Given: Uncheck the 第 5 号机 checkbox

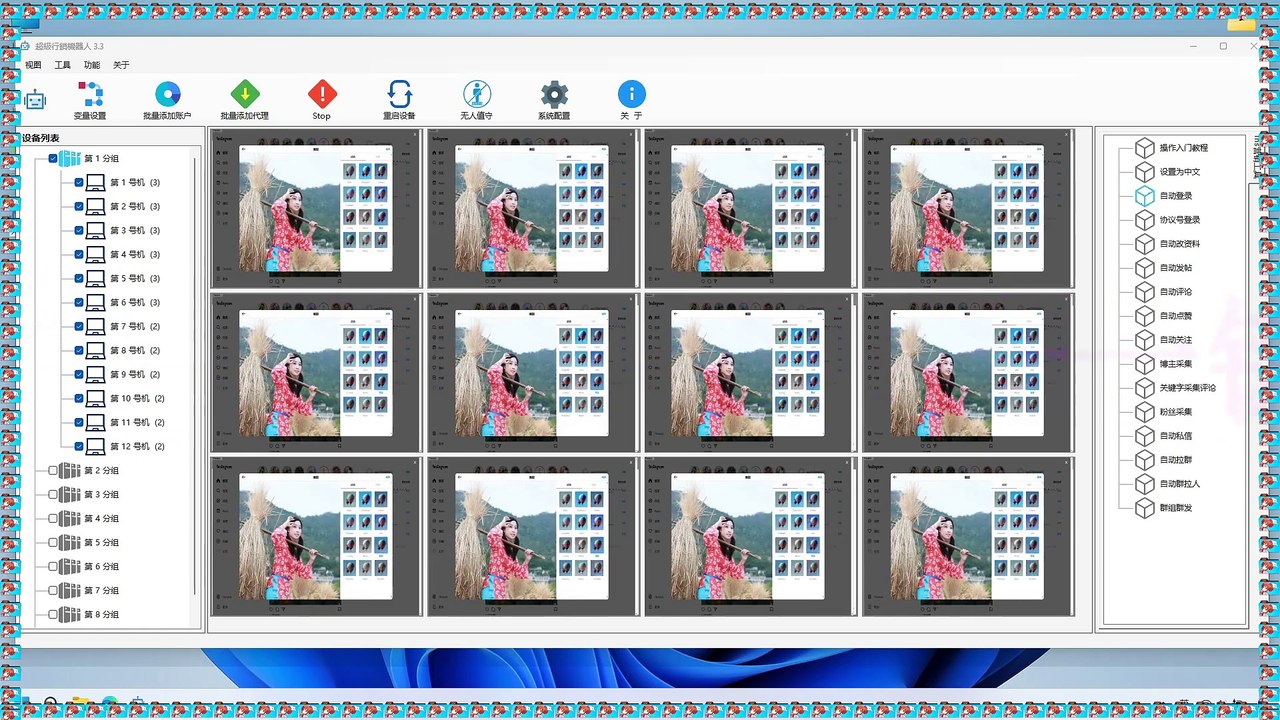Looking at the screenshot, I should [x=79, y=279].
